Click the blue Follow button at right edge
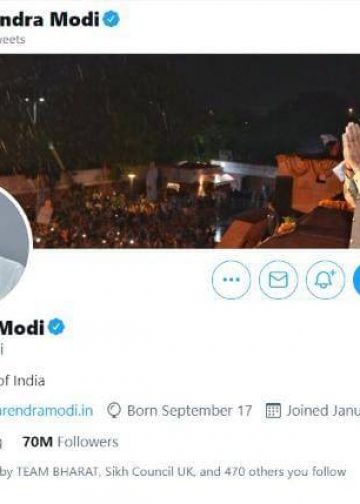Viewport: 360px width, 504px height. pyautogui.click(x=356, y=280)
